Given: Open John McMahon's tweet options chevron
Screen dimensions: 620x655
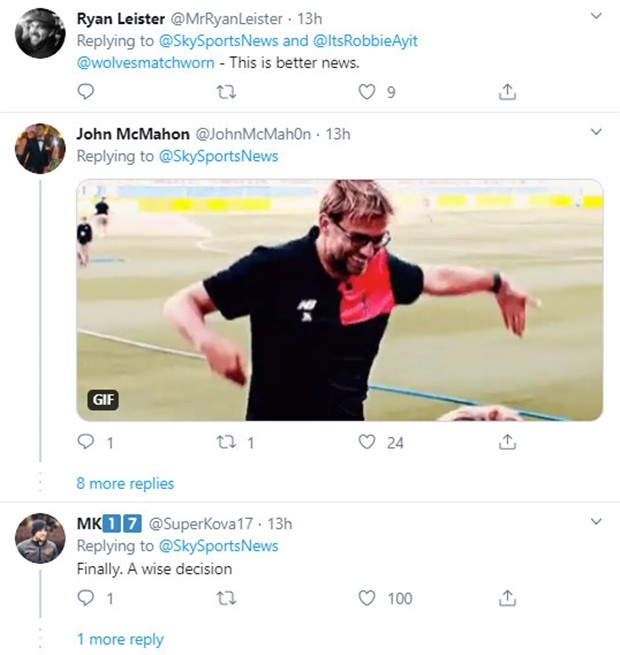Looking at the screenshot, I should click(596, 132).
